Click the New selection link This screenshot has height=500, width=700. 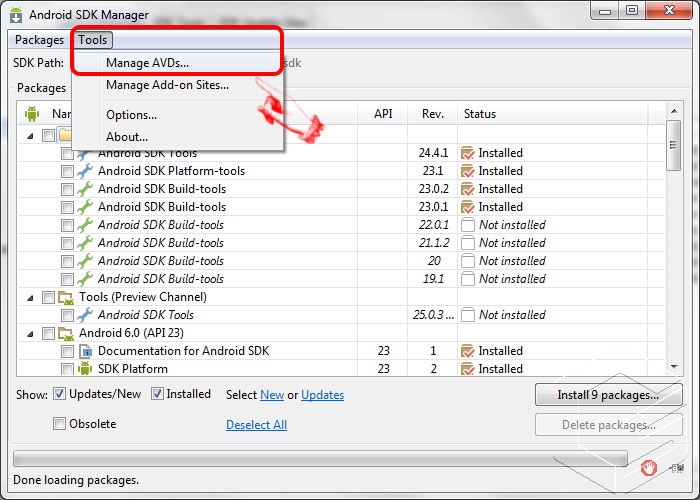click(272, 395)
